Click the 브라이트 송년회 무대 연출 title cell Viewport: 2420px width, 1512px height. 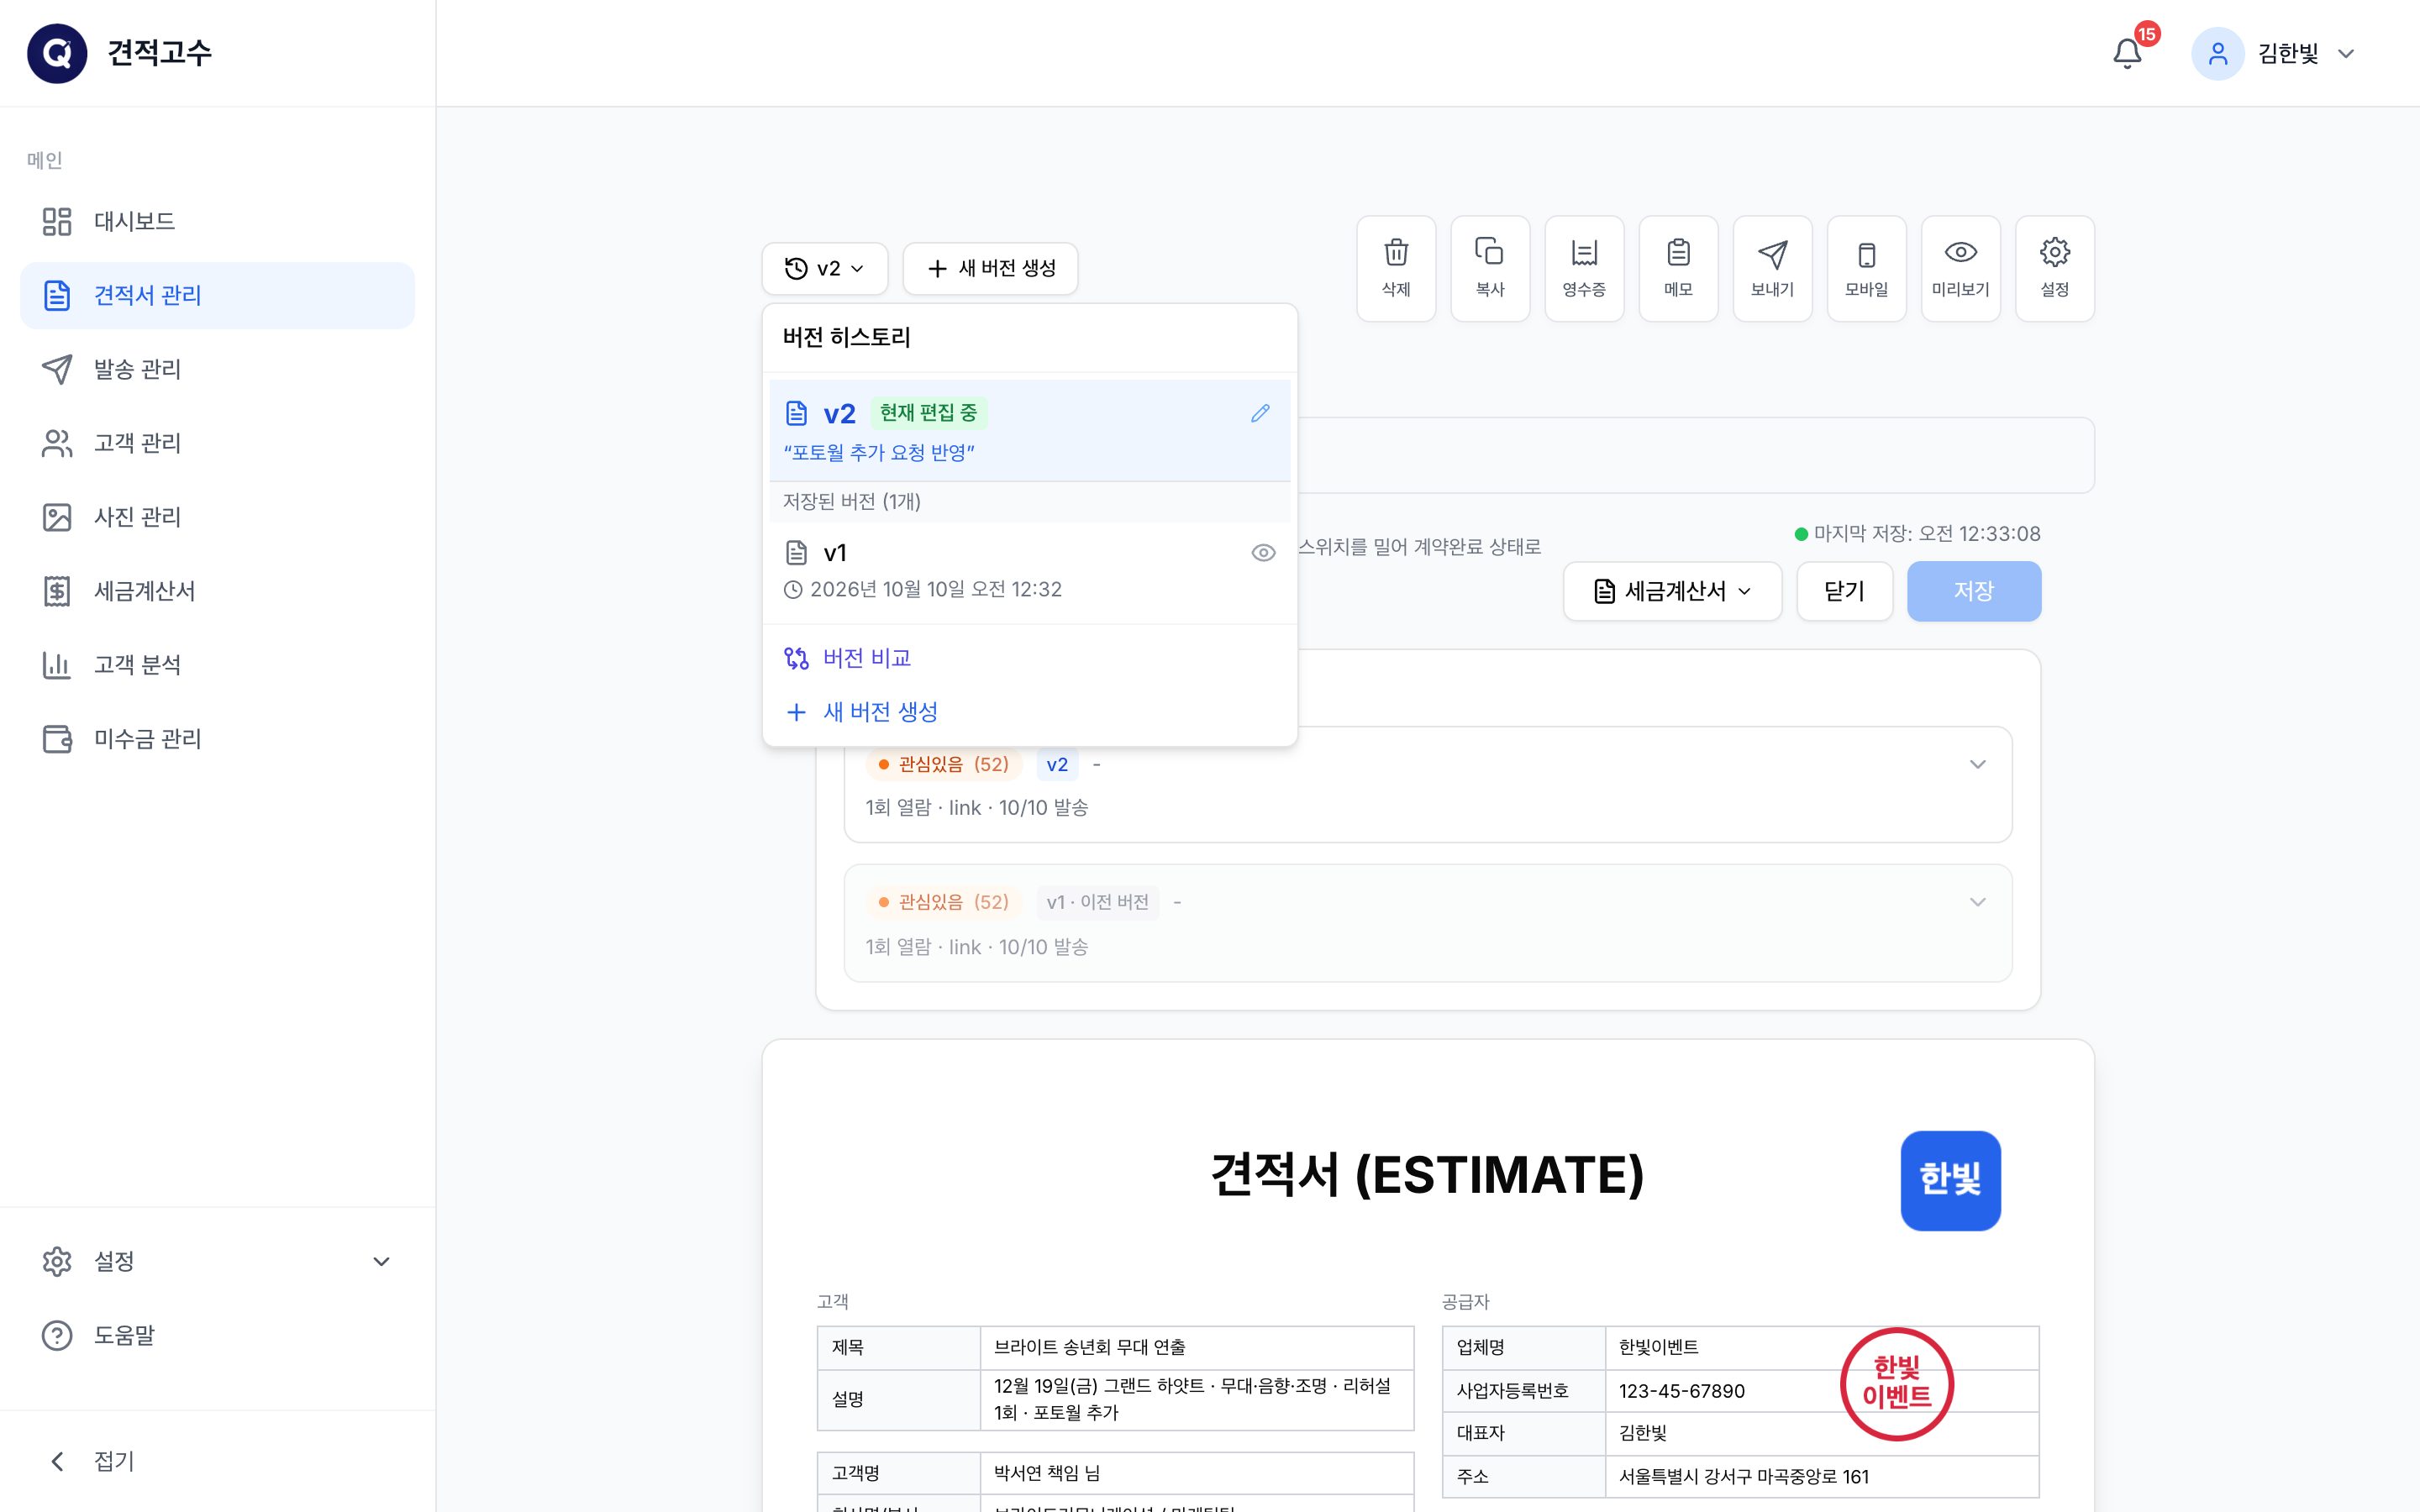1196,1347
